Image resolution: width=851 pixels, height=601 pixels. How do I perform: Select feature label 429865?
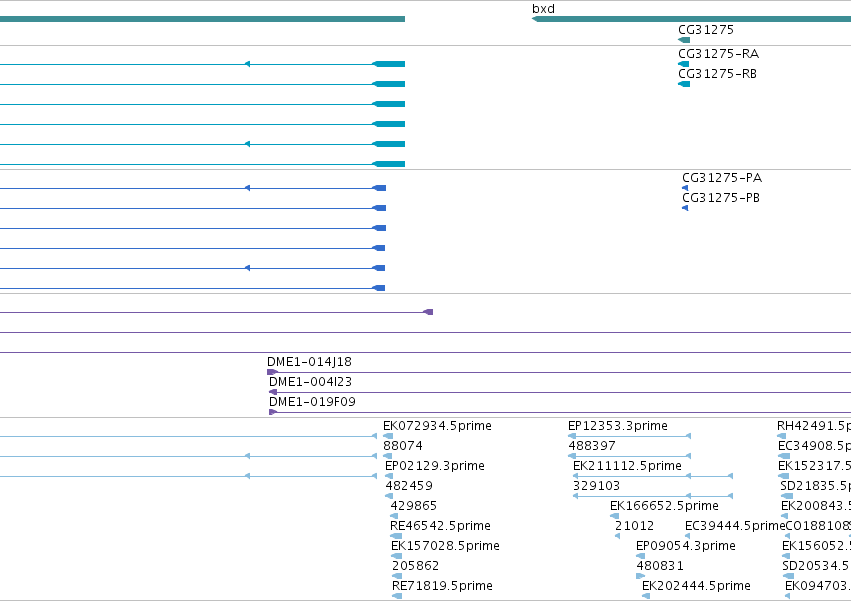click(x=414, y=506)
